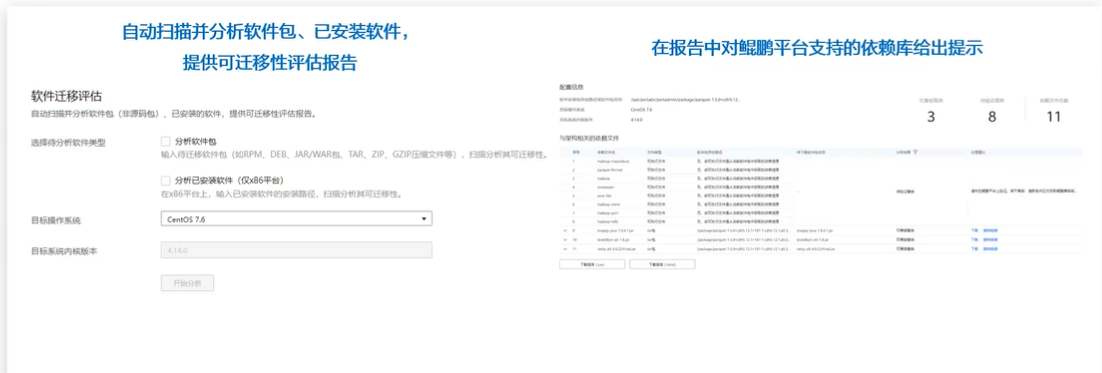This screenshot has height=373, width=1102.
Task: Click the 配置信息 section heading
Action: click(x=571, y=87)
